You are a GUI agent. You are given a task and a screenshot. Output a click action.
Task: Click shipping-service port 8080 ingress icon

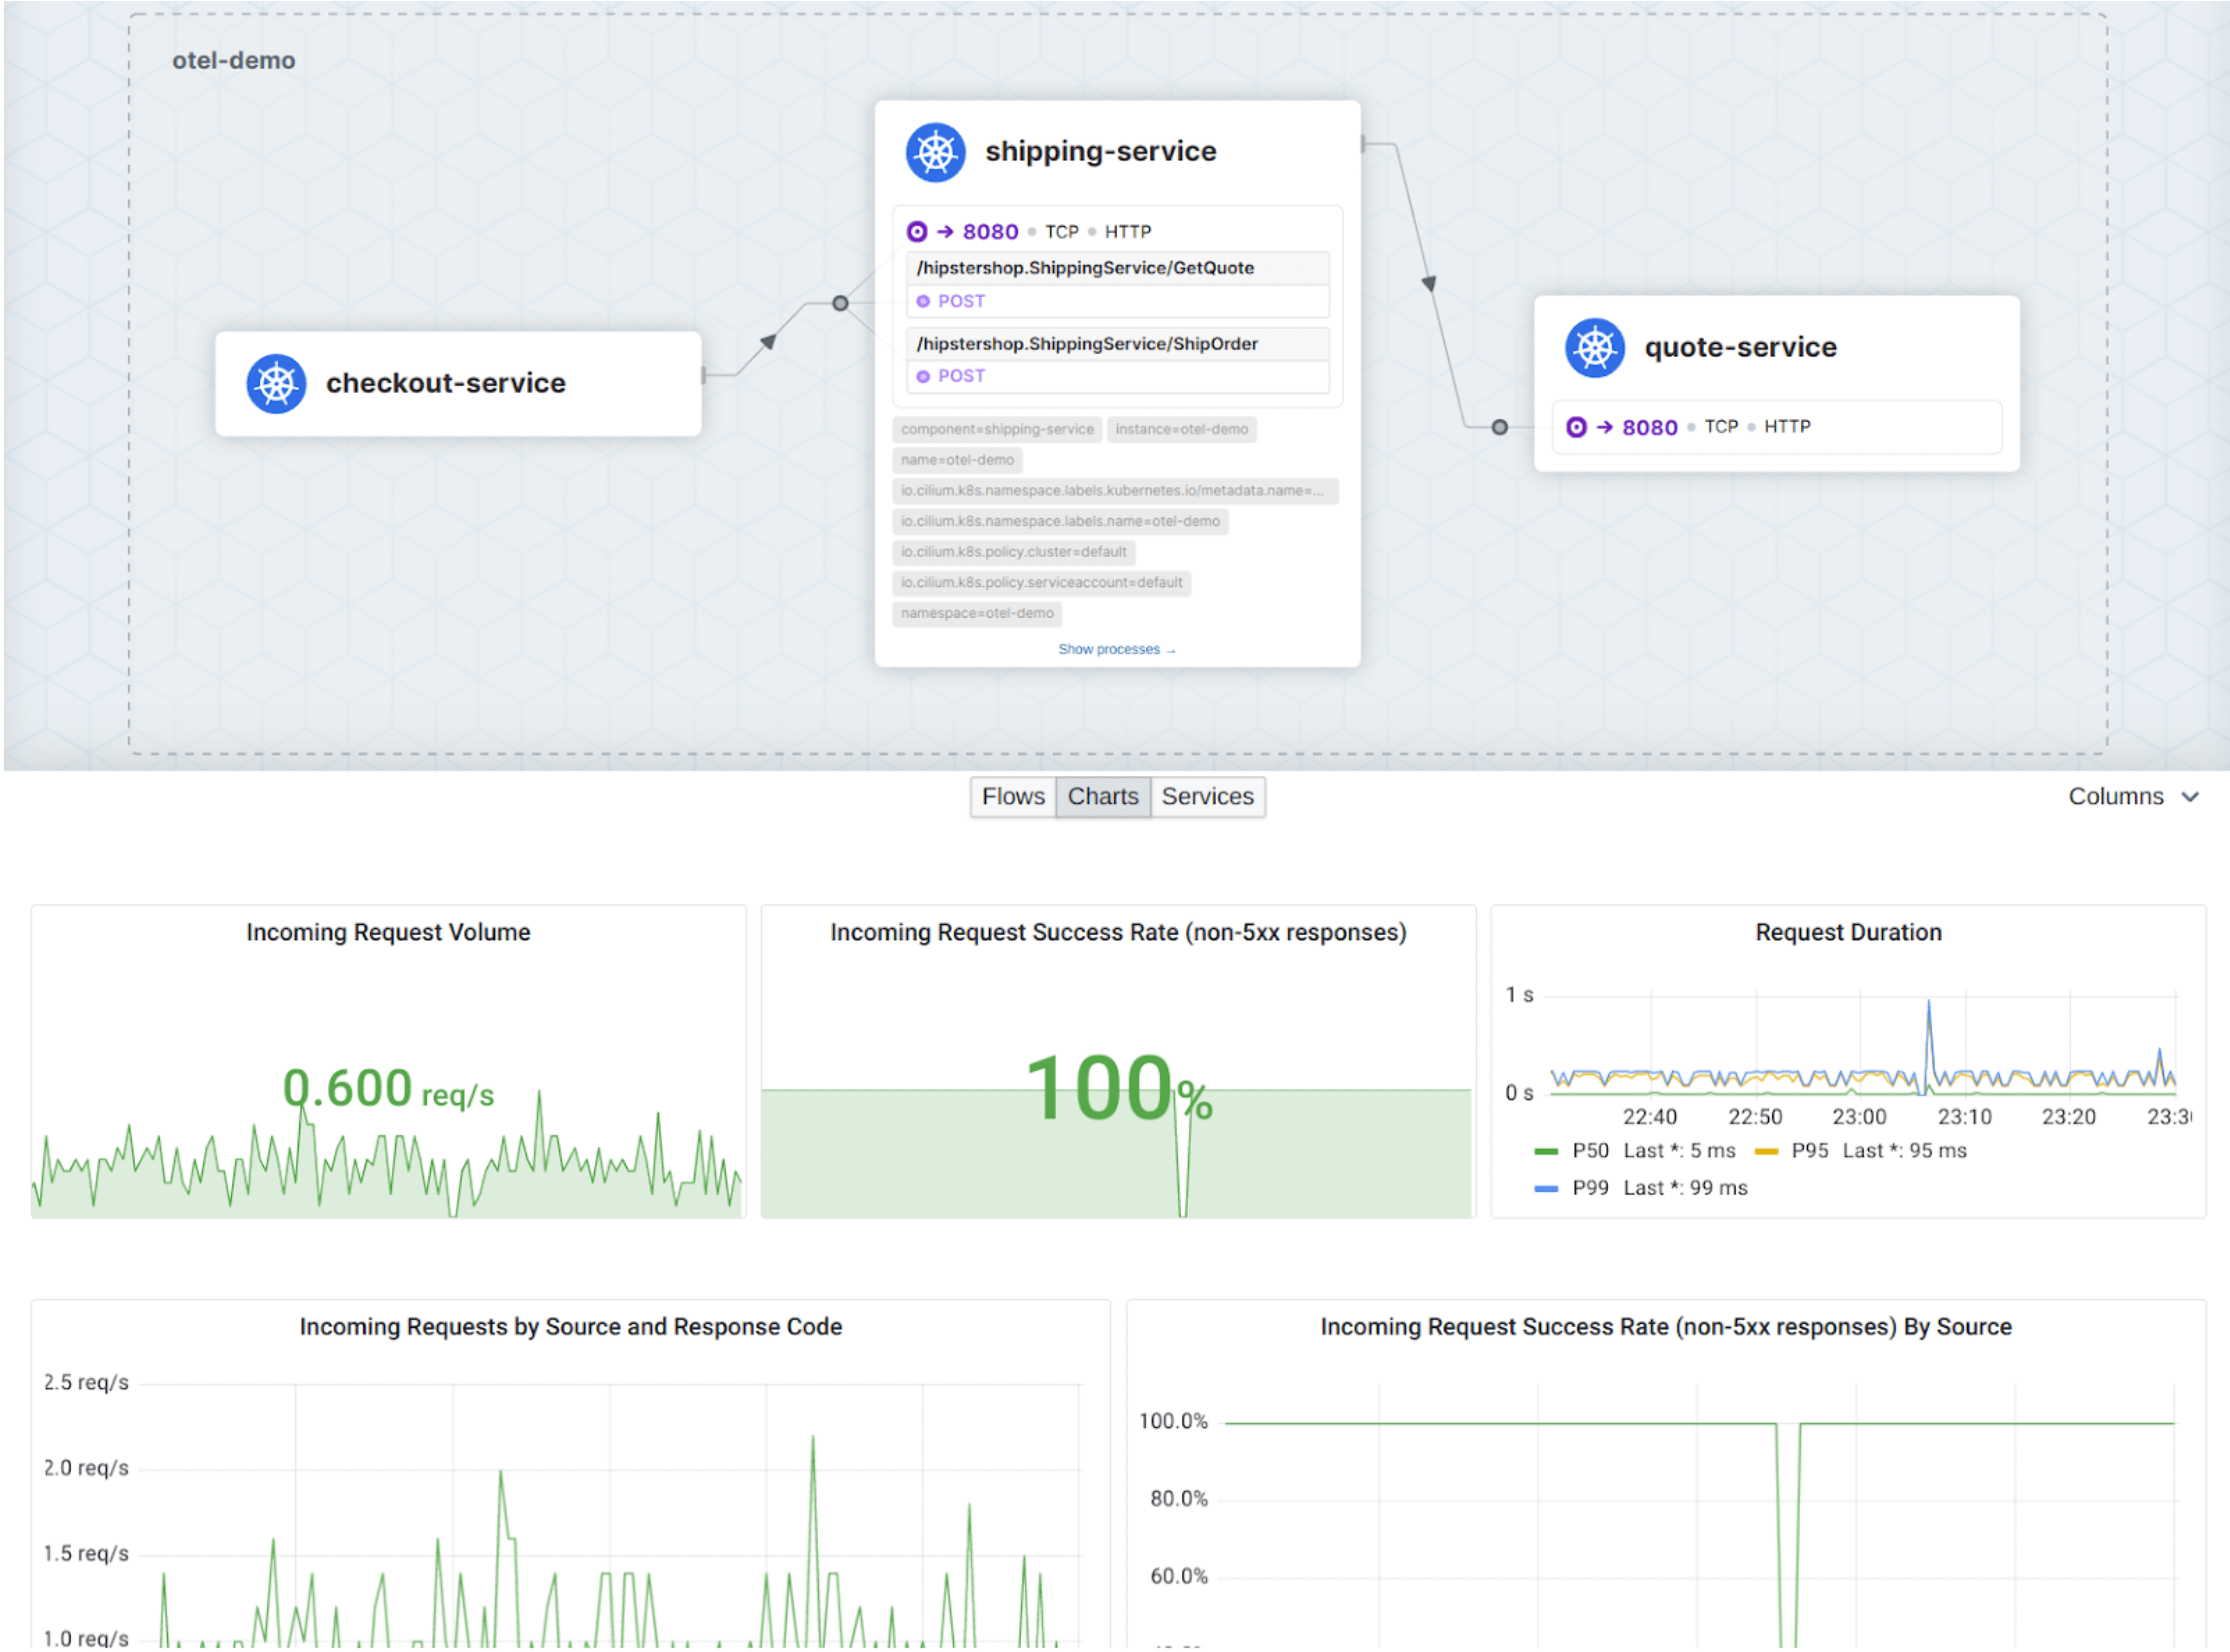point(916,232)
